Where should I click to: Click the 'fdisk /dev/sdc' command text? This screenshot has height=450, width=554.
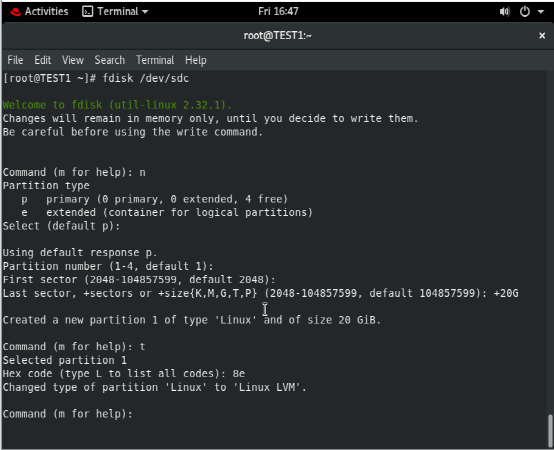[146, 78]
